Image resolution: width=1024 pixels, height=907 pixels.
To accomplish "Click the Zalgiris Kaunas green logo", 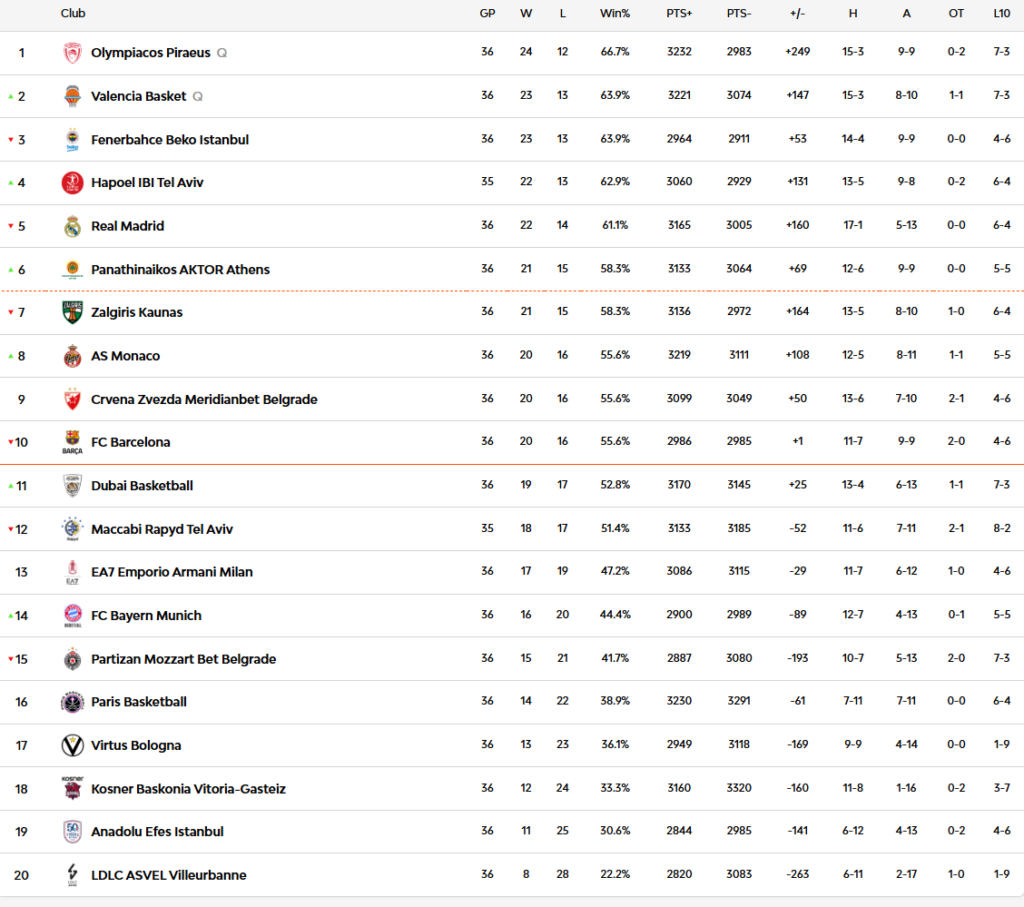I will click(x=72, y=312).
